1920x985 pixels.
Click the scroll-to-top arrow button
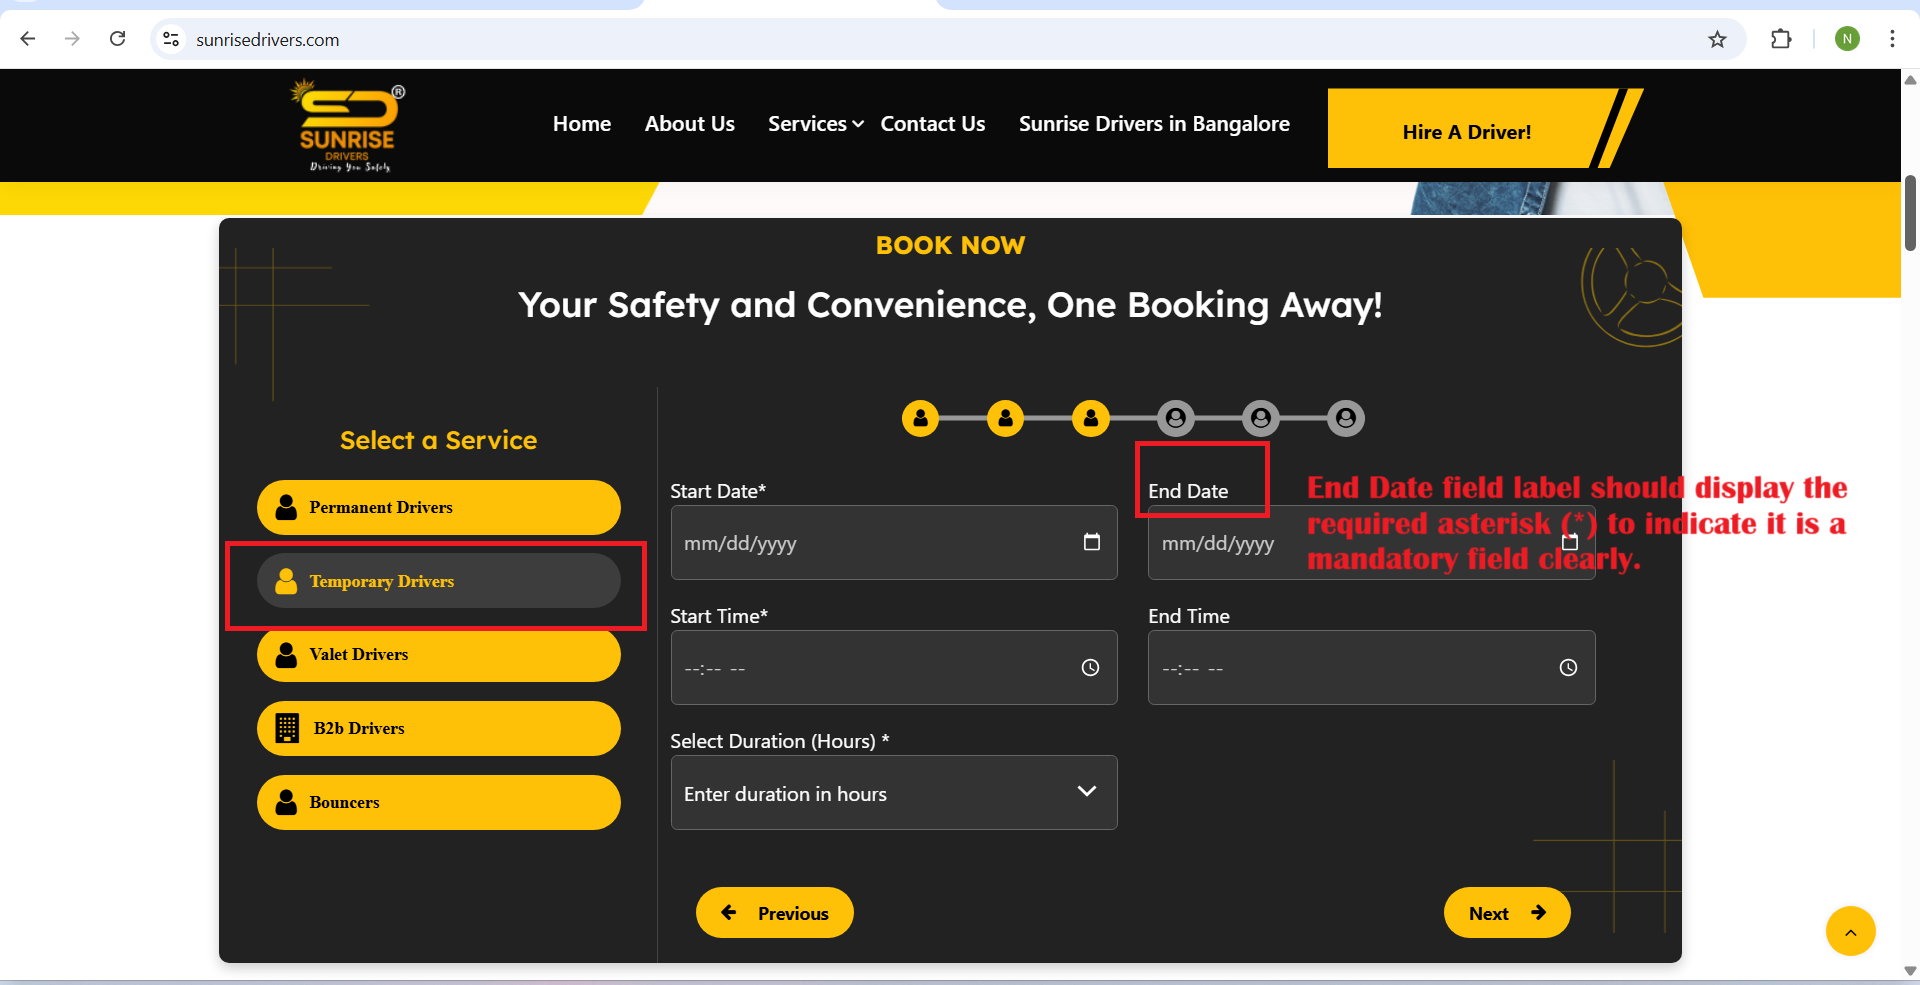click(x=1850, y=932)
